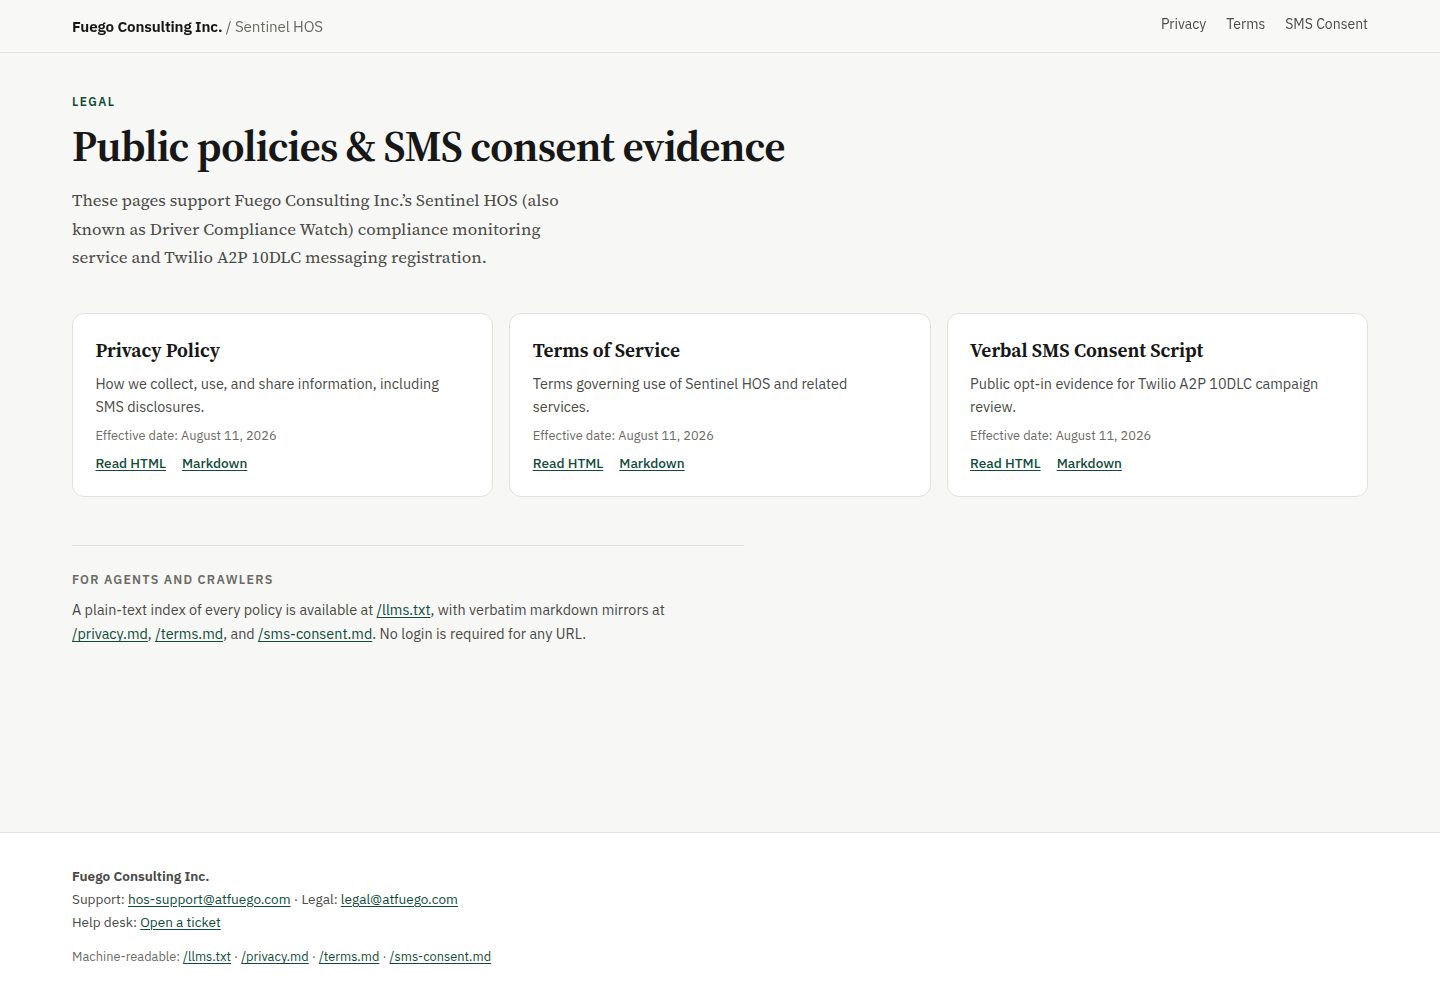Open SMS Consent in header navigation
1440x1000 pixels.
[x=1326, y=24]
